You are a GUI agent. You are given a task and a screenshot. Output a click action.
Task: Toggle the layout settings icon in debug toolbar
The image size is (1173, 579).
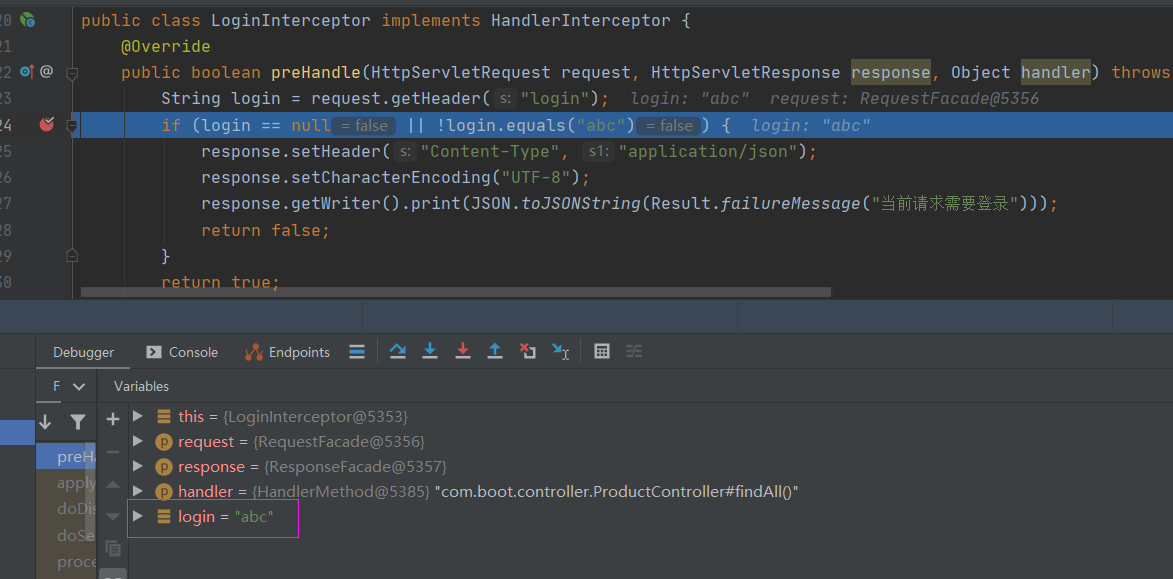pos(633,351)
